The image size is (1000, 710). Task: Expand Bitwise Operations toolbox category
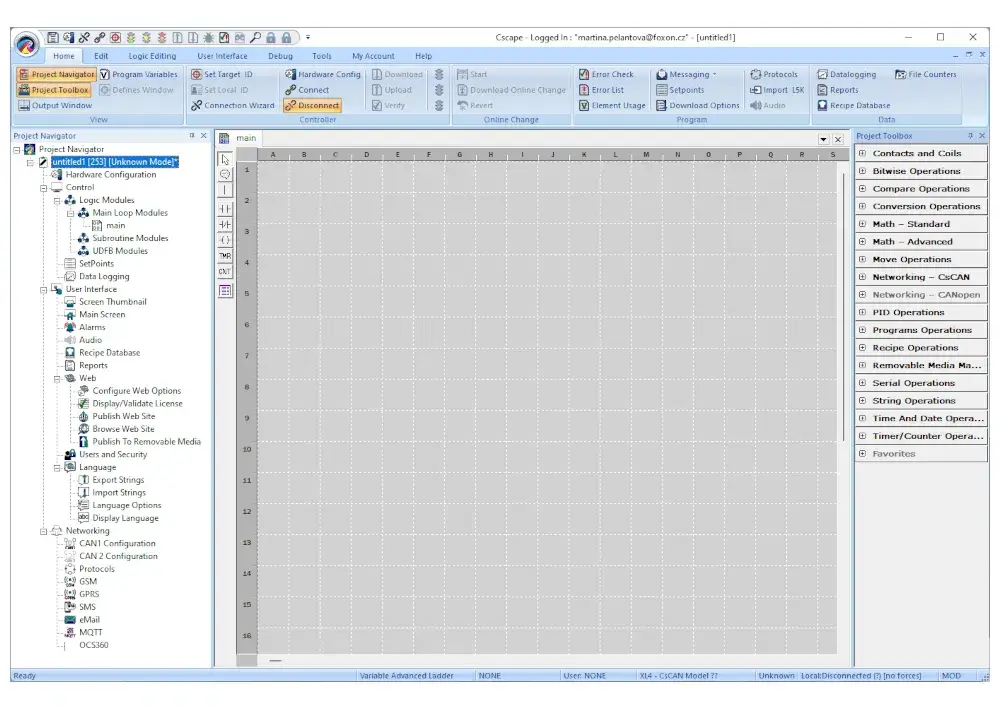point(862,171)
